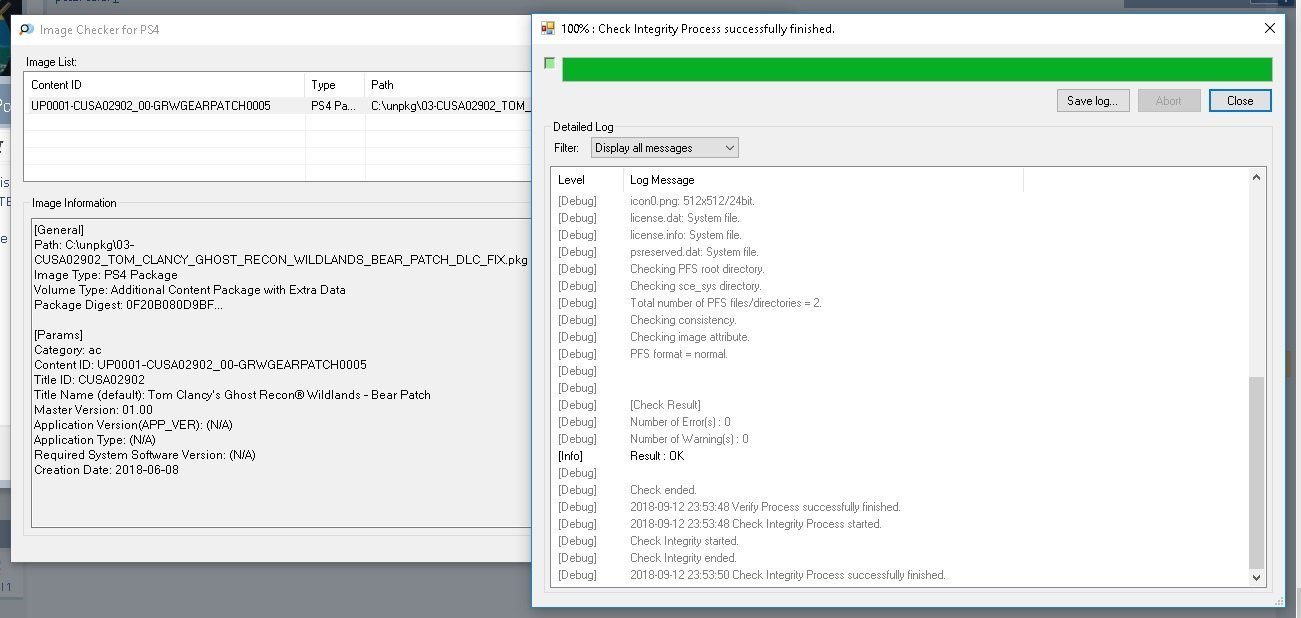Close the Check Integrity dialog window
The image size is (1301, 618).
coord(1270,29)
